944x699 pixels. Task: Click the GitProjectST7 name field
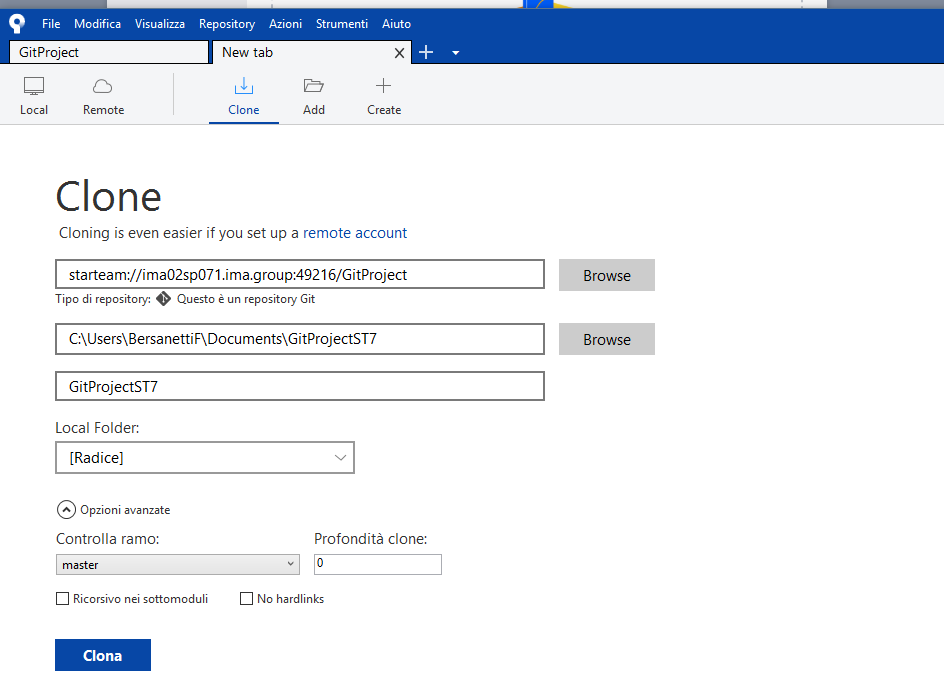coord(300,386)
